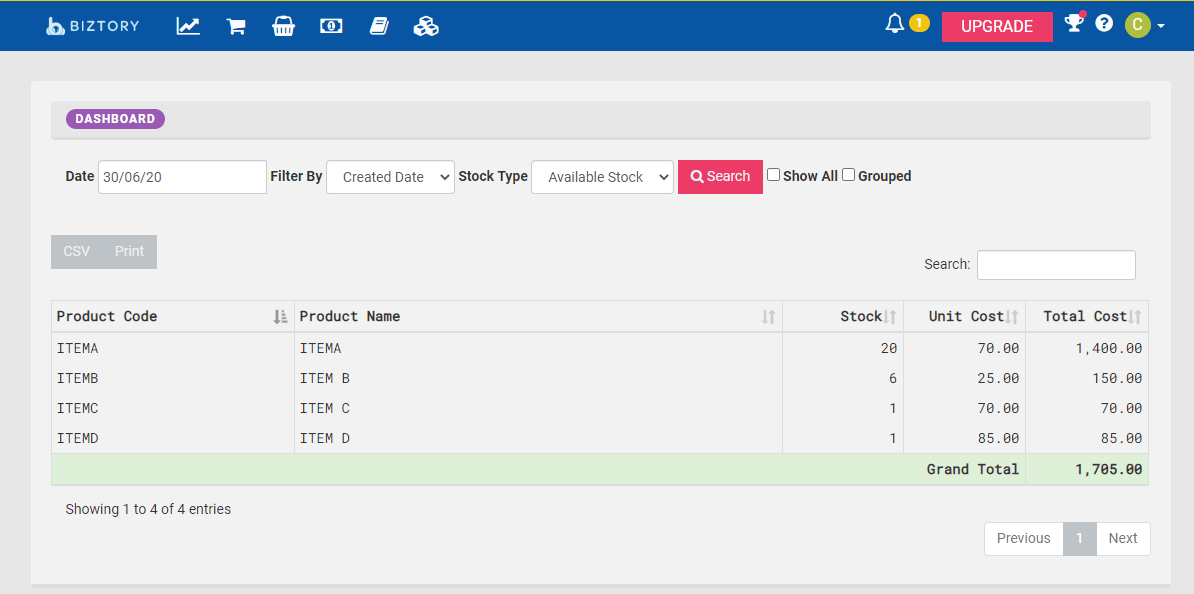Image resolution: width=1194 pixels, height=594 pixels.
Task: Click the money bill icon
Action: tap(331, 26)
